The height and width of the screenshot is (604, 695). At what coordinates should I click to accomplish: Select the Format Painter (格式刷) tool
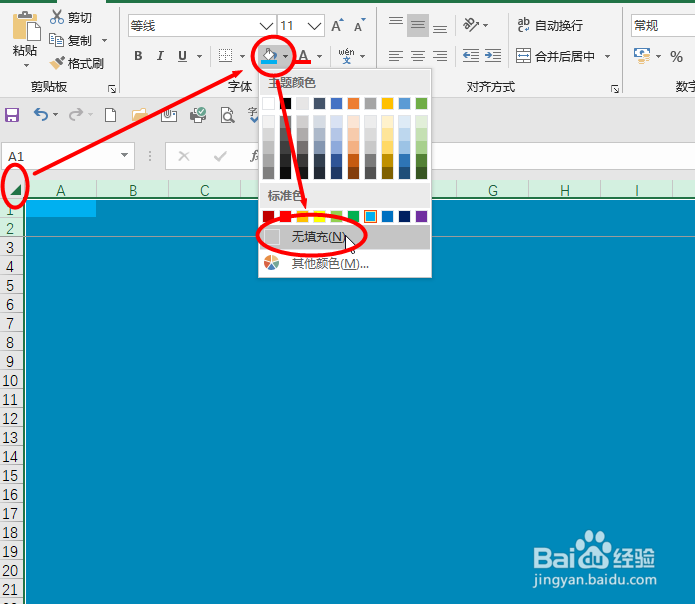click(x=77, y=63)
